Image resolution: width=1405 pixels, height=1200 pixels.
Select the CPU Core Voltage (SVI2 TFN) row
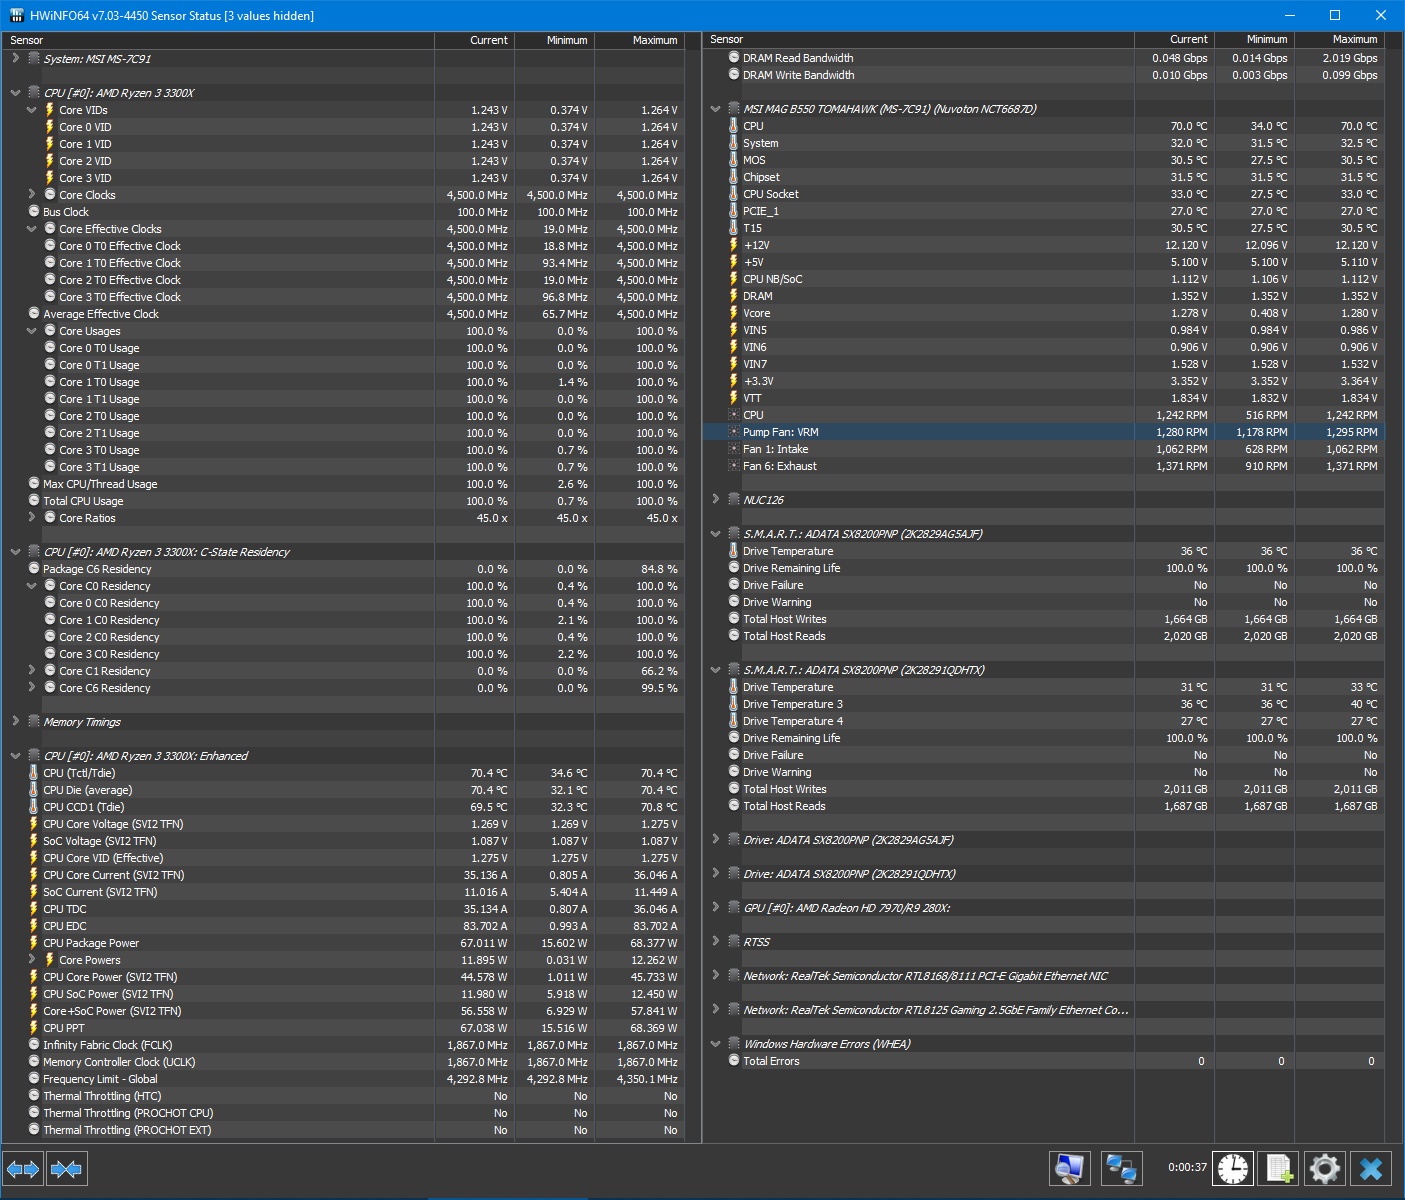click(344, 824)
